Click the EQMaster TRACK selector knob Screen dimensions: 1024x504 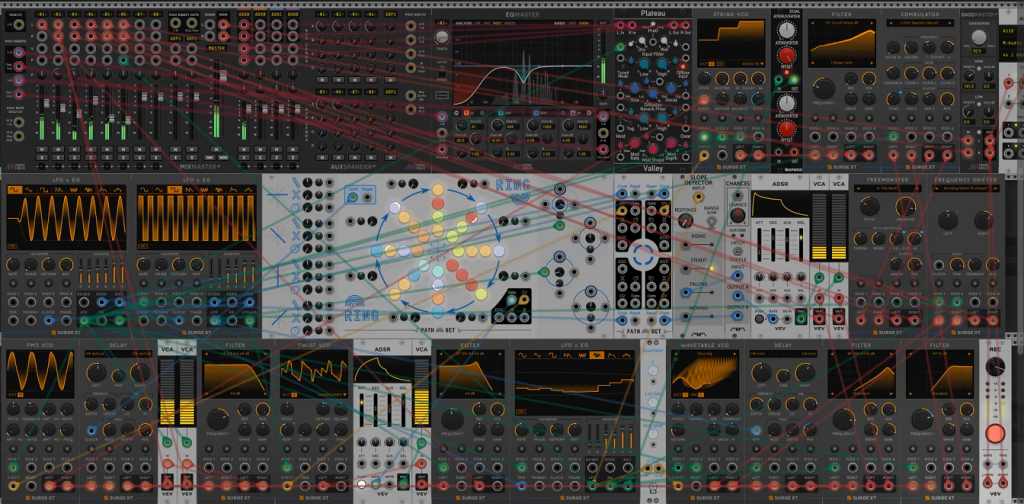tap(442, 39)
